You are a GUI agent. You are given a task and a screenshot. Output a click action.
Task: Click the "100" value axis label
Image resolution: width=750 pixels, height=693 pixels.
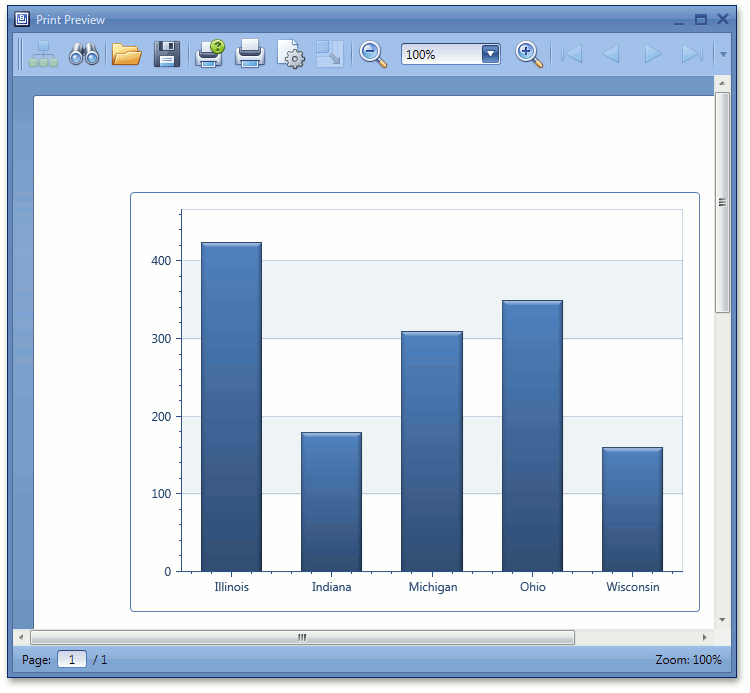tap(161, 494)
